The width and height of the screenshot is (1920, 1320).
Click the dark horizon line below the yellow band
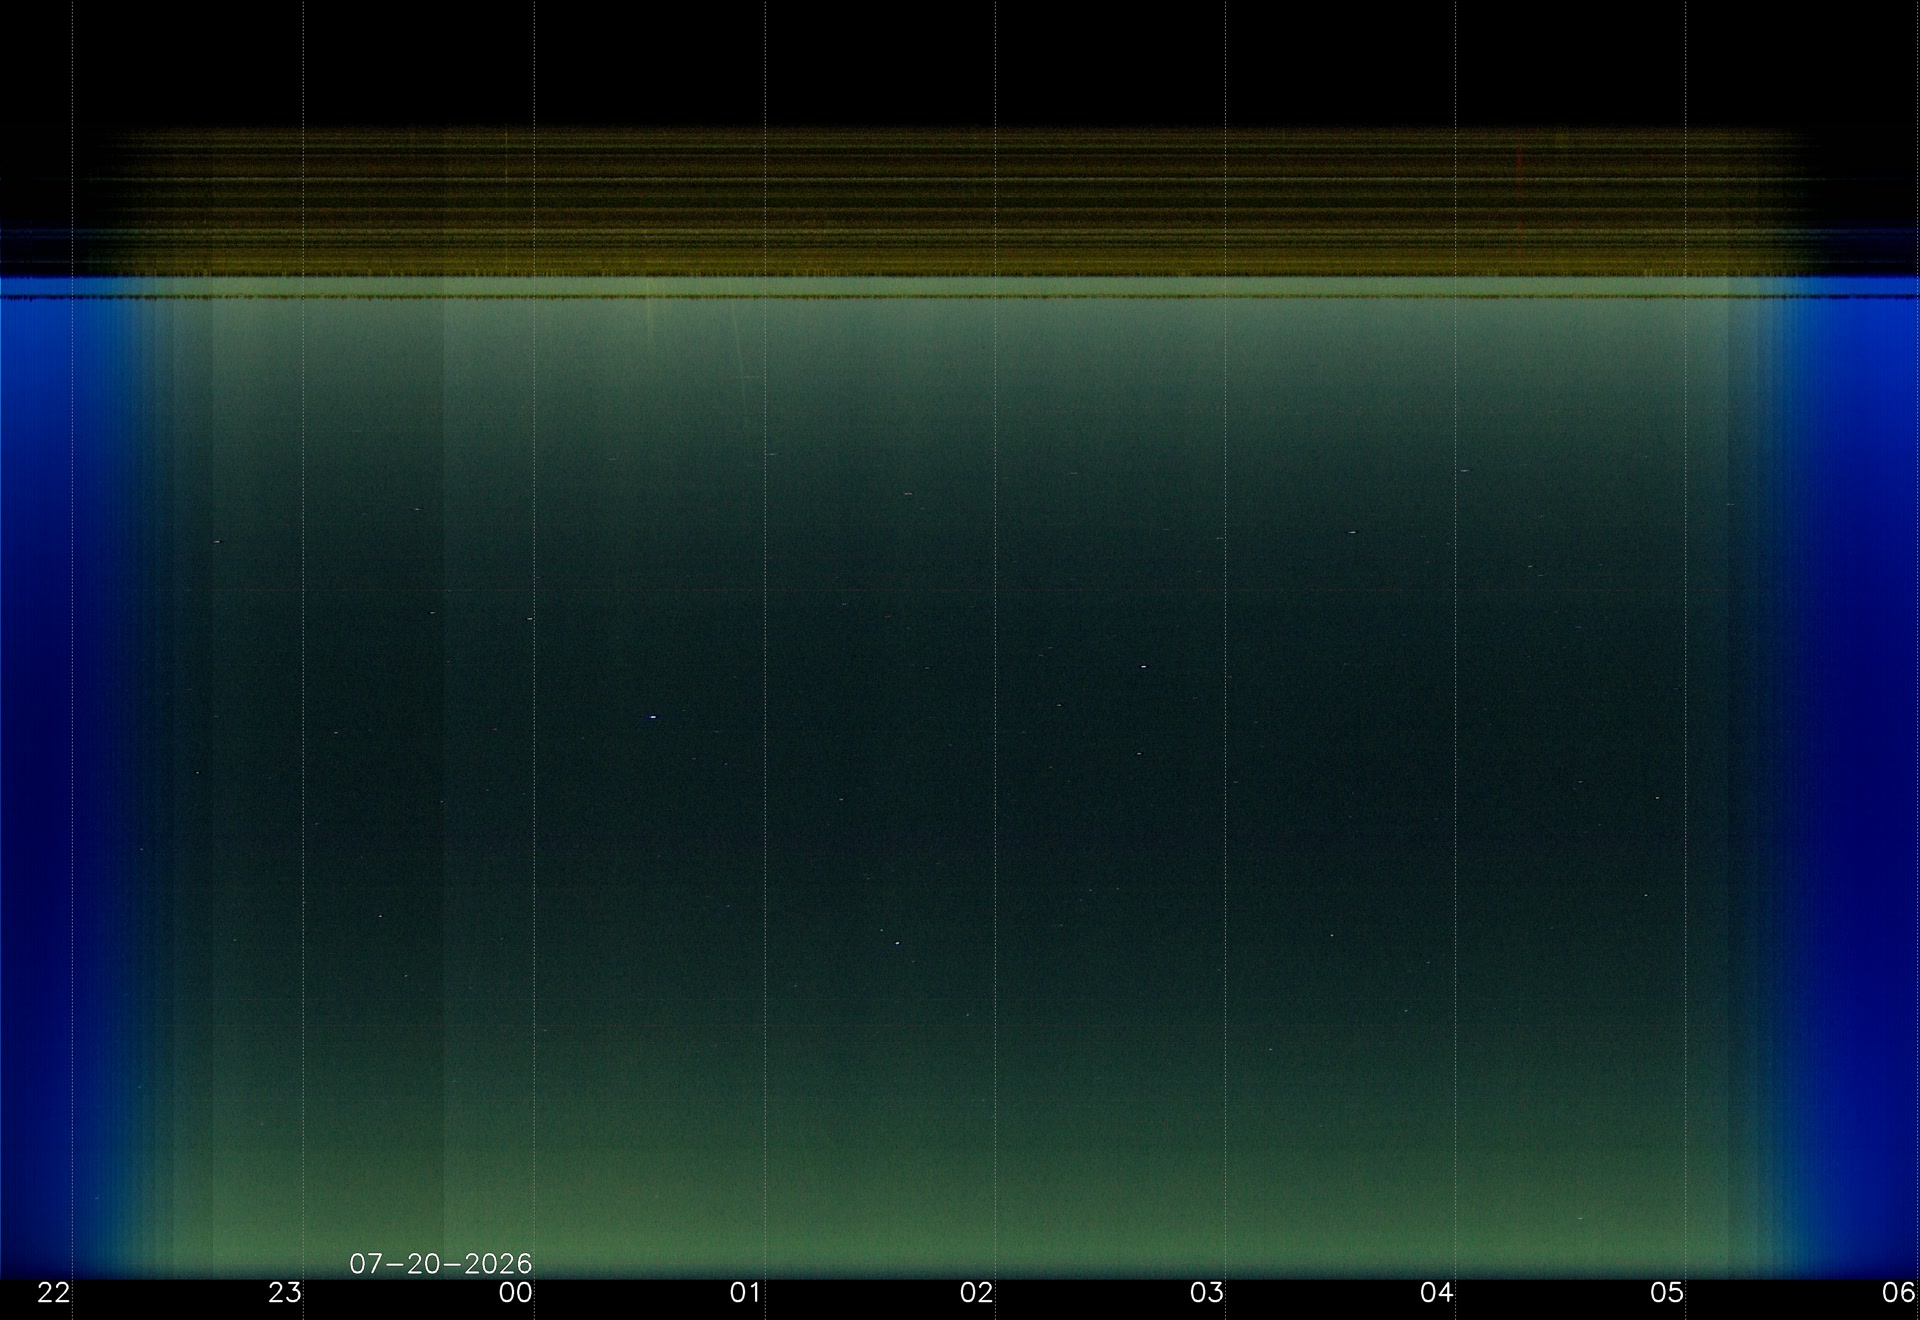960,297
